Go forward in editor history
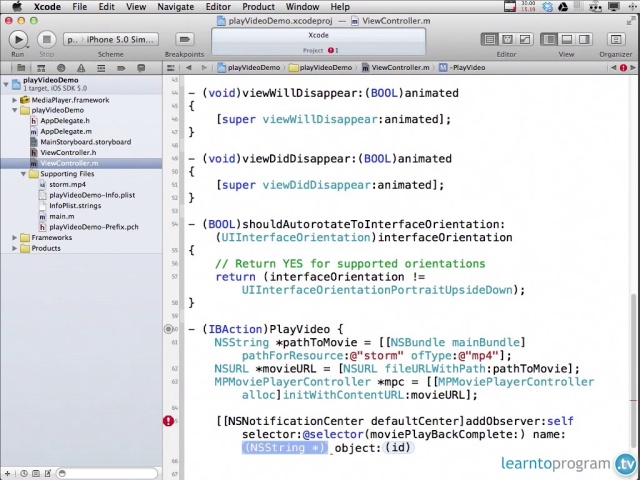 click(x=204, y=68)
